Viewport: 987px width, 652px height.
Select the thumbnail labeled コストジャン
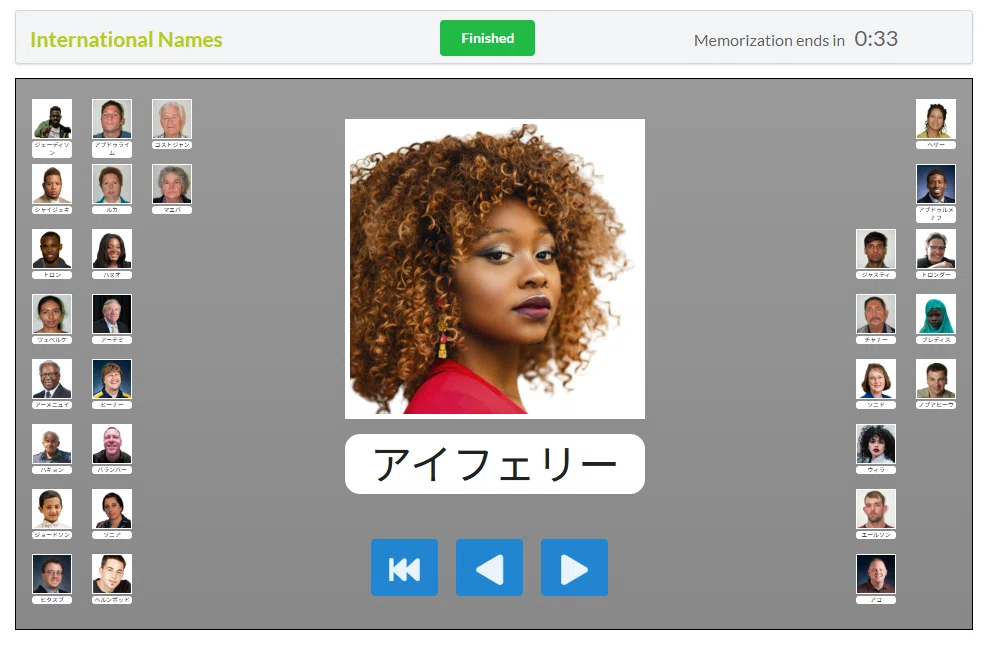tap(172, 119)
